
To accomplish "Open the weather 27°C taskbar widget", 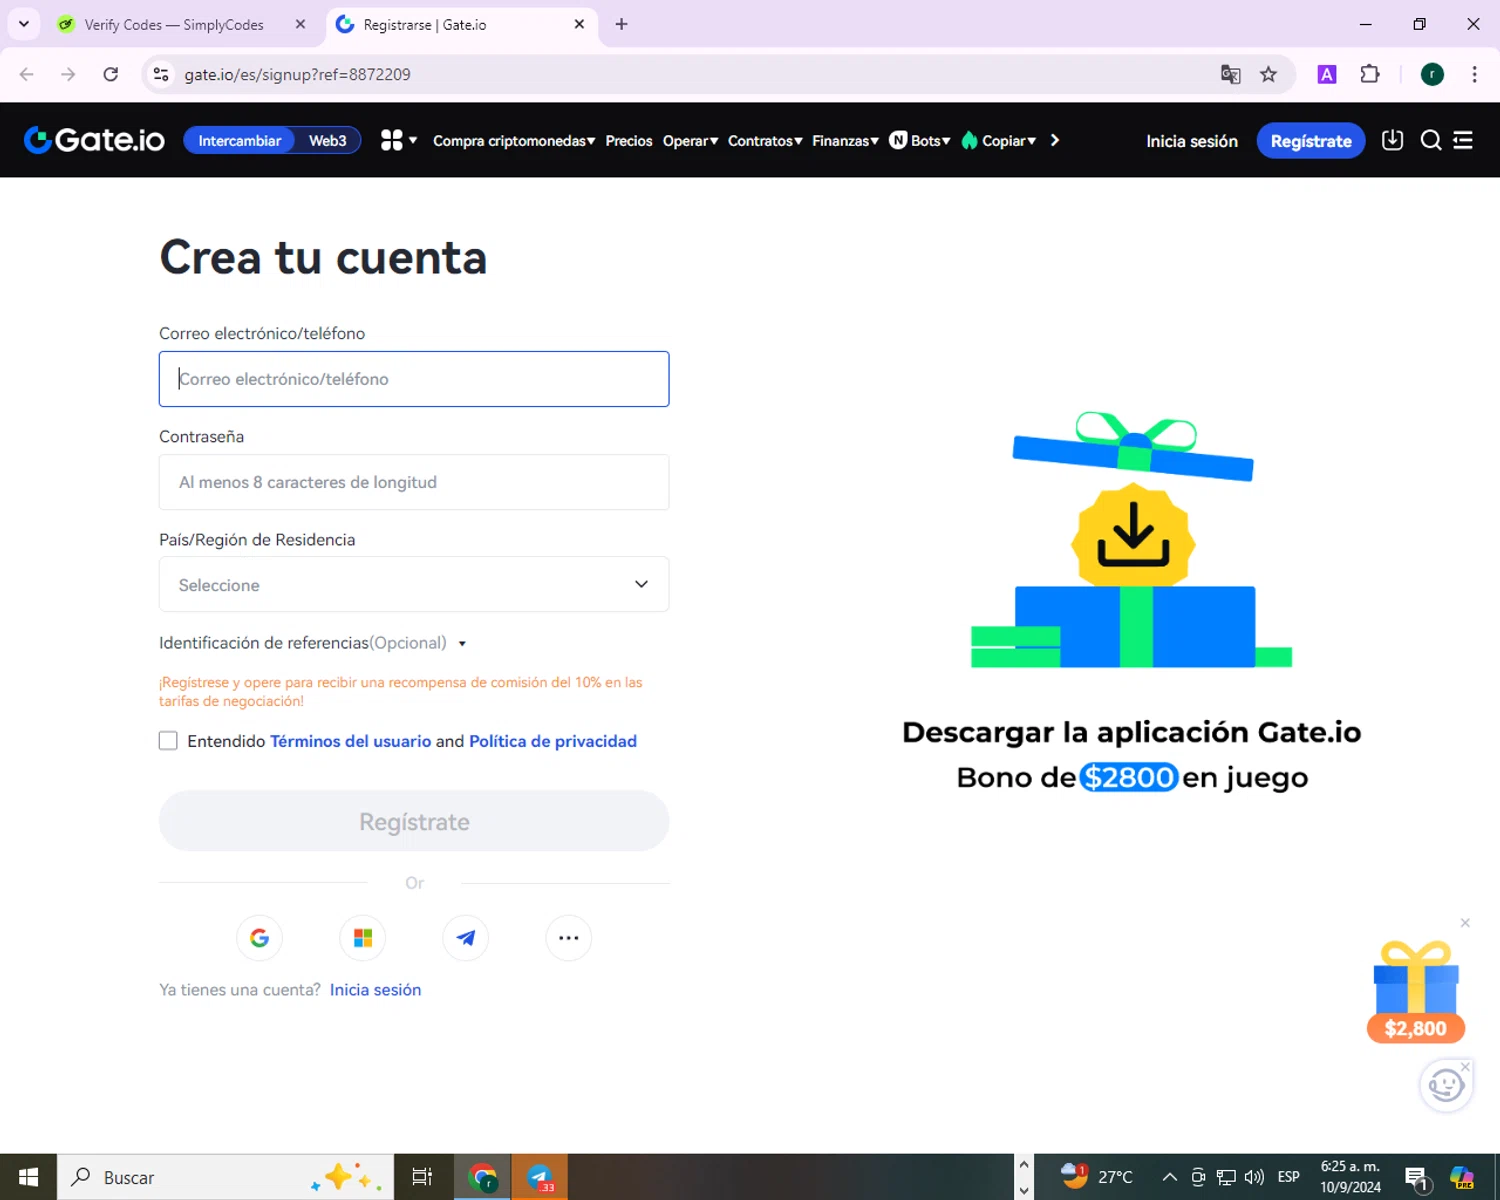I will pyautogui.click(x=1098, y=1177).
